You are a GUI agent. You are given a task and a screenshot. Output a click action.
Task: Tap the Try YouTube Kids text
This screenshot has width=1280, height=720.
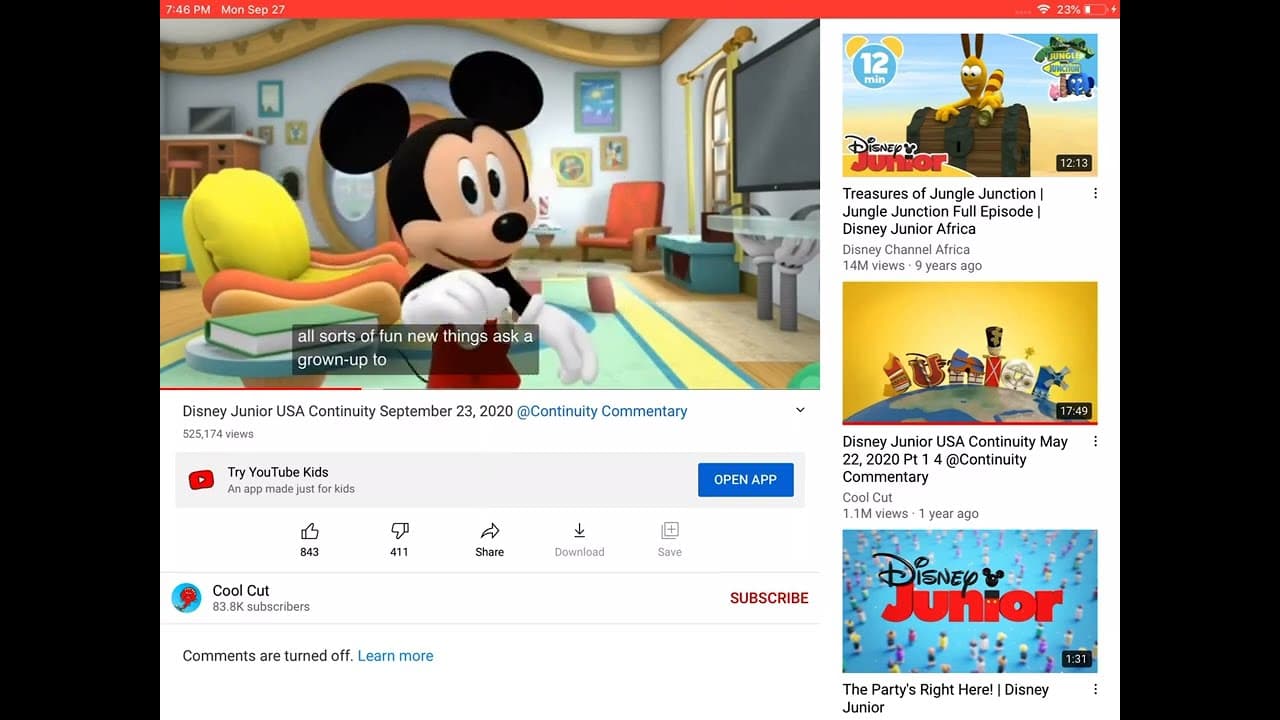tap(278, 472)
